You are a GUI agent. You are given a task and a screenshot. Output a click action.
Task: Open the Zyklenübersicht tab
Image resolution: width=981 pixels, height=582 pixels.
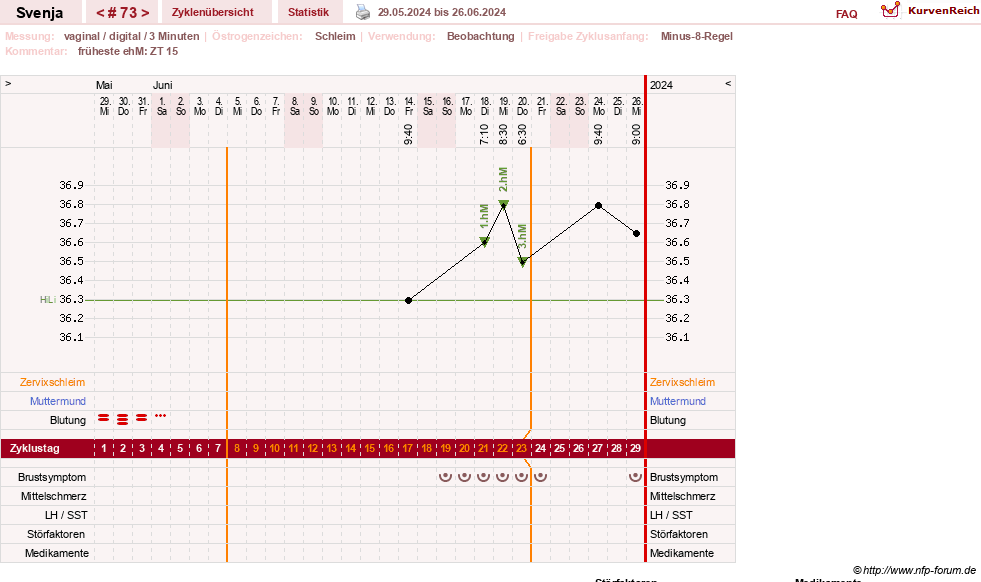(x=213, y=12)
